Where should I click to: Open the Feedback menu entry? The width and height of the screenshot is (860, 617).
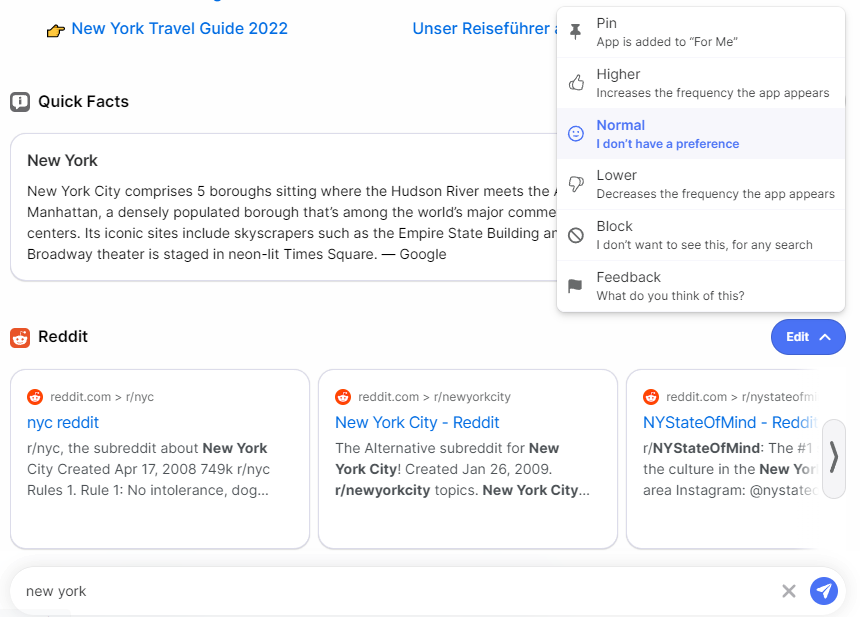[x=701, y=286]
